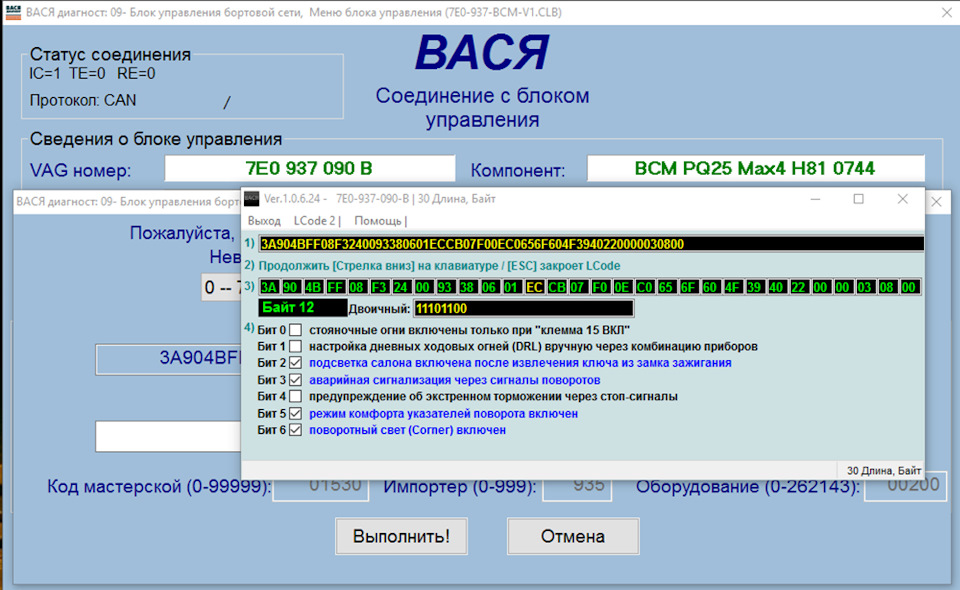
Task: Select the highlighted byte cell EC
Action: pyautogui.click(x=534, y=287)
